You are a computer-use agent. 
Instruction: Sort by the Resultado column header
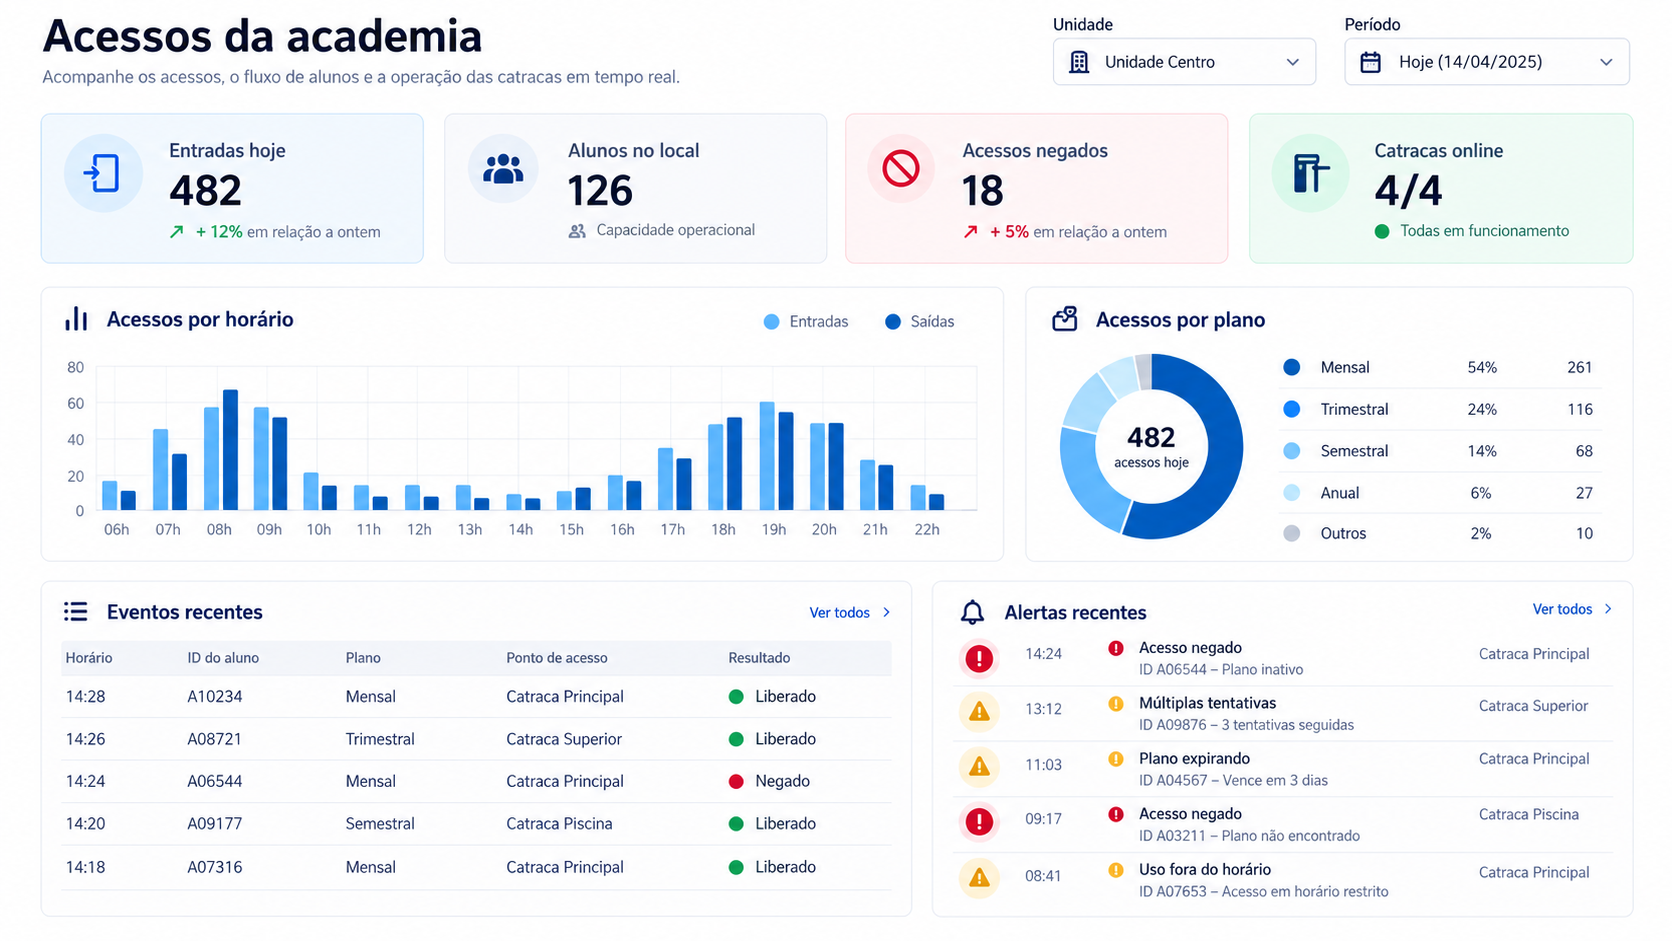[x=759, y=658]
